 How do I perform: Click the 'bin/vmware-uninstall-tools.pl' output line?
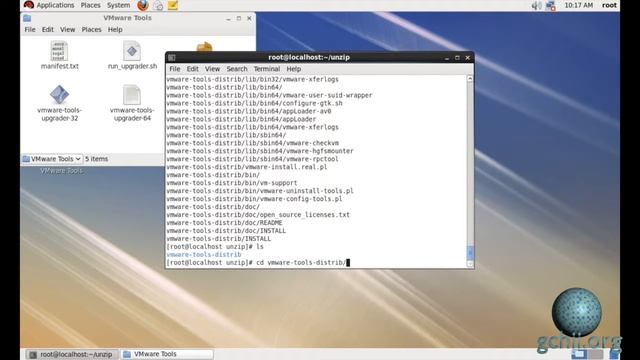(x=260, y=191)
